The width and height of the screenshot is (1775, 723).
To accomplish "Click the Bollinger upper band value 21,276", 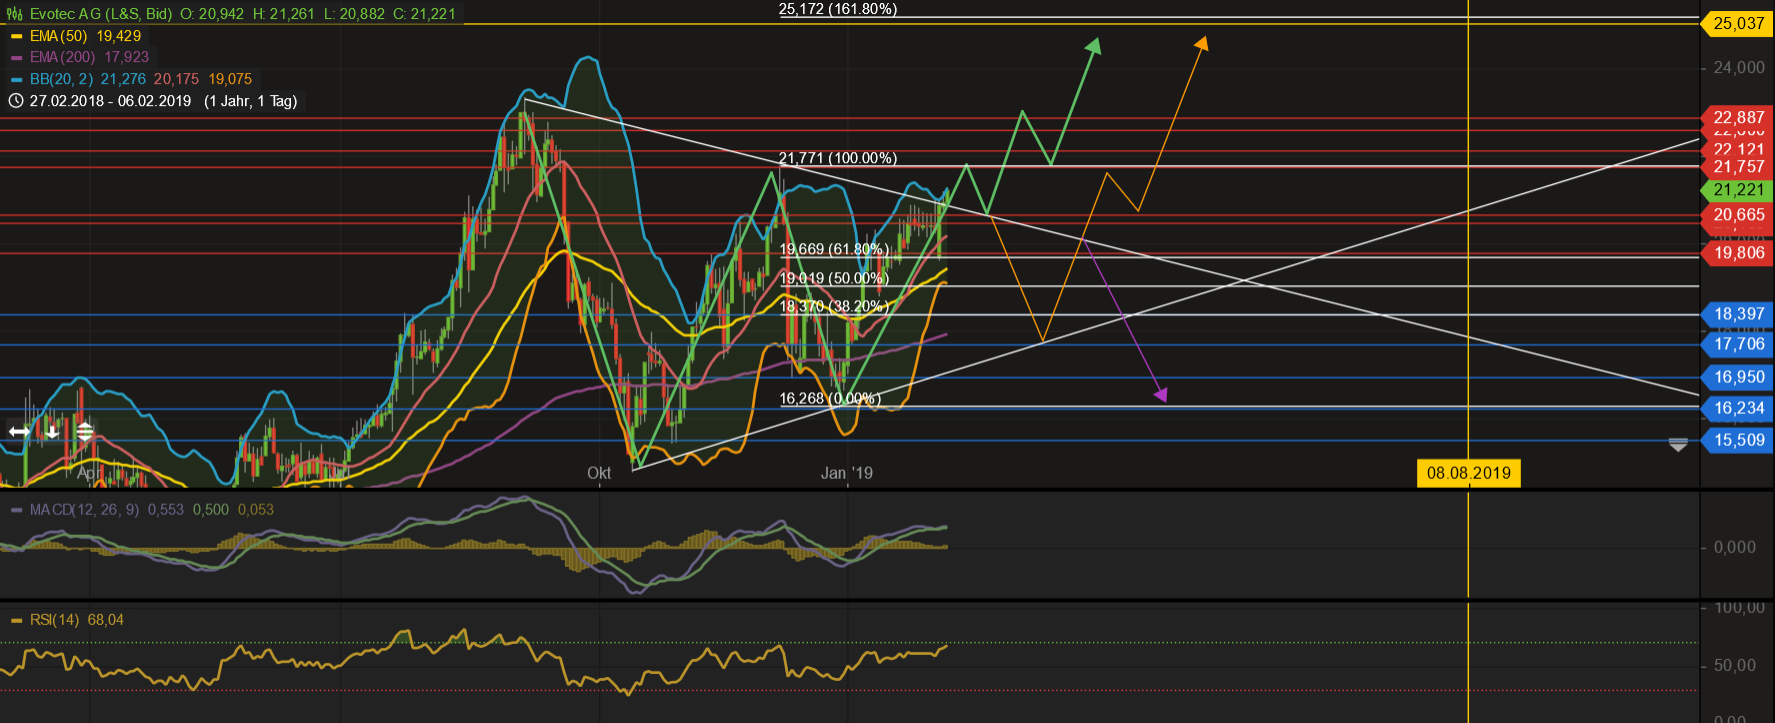I will (123, 79).
